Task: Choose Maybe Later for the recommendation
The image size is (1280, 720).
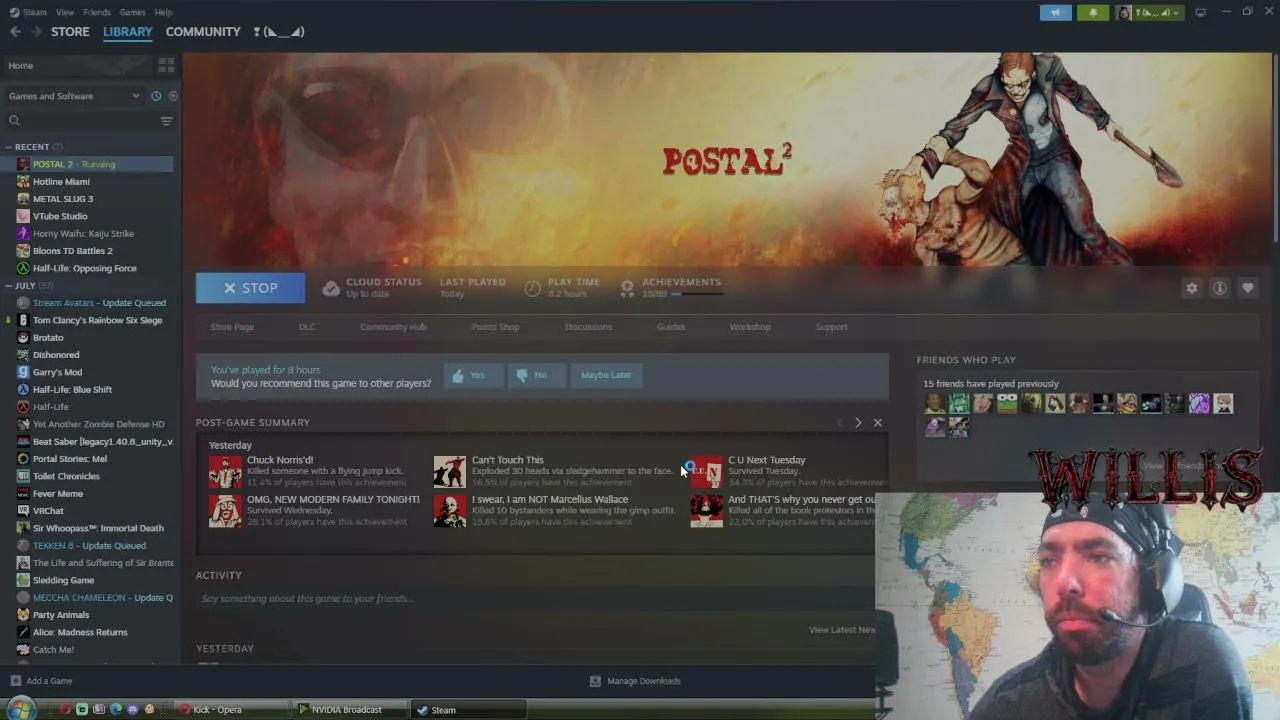Action: (606, 375)
